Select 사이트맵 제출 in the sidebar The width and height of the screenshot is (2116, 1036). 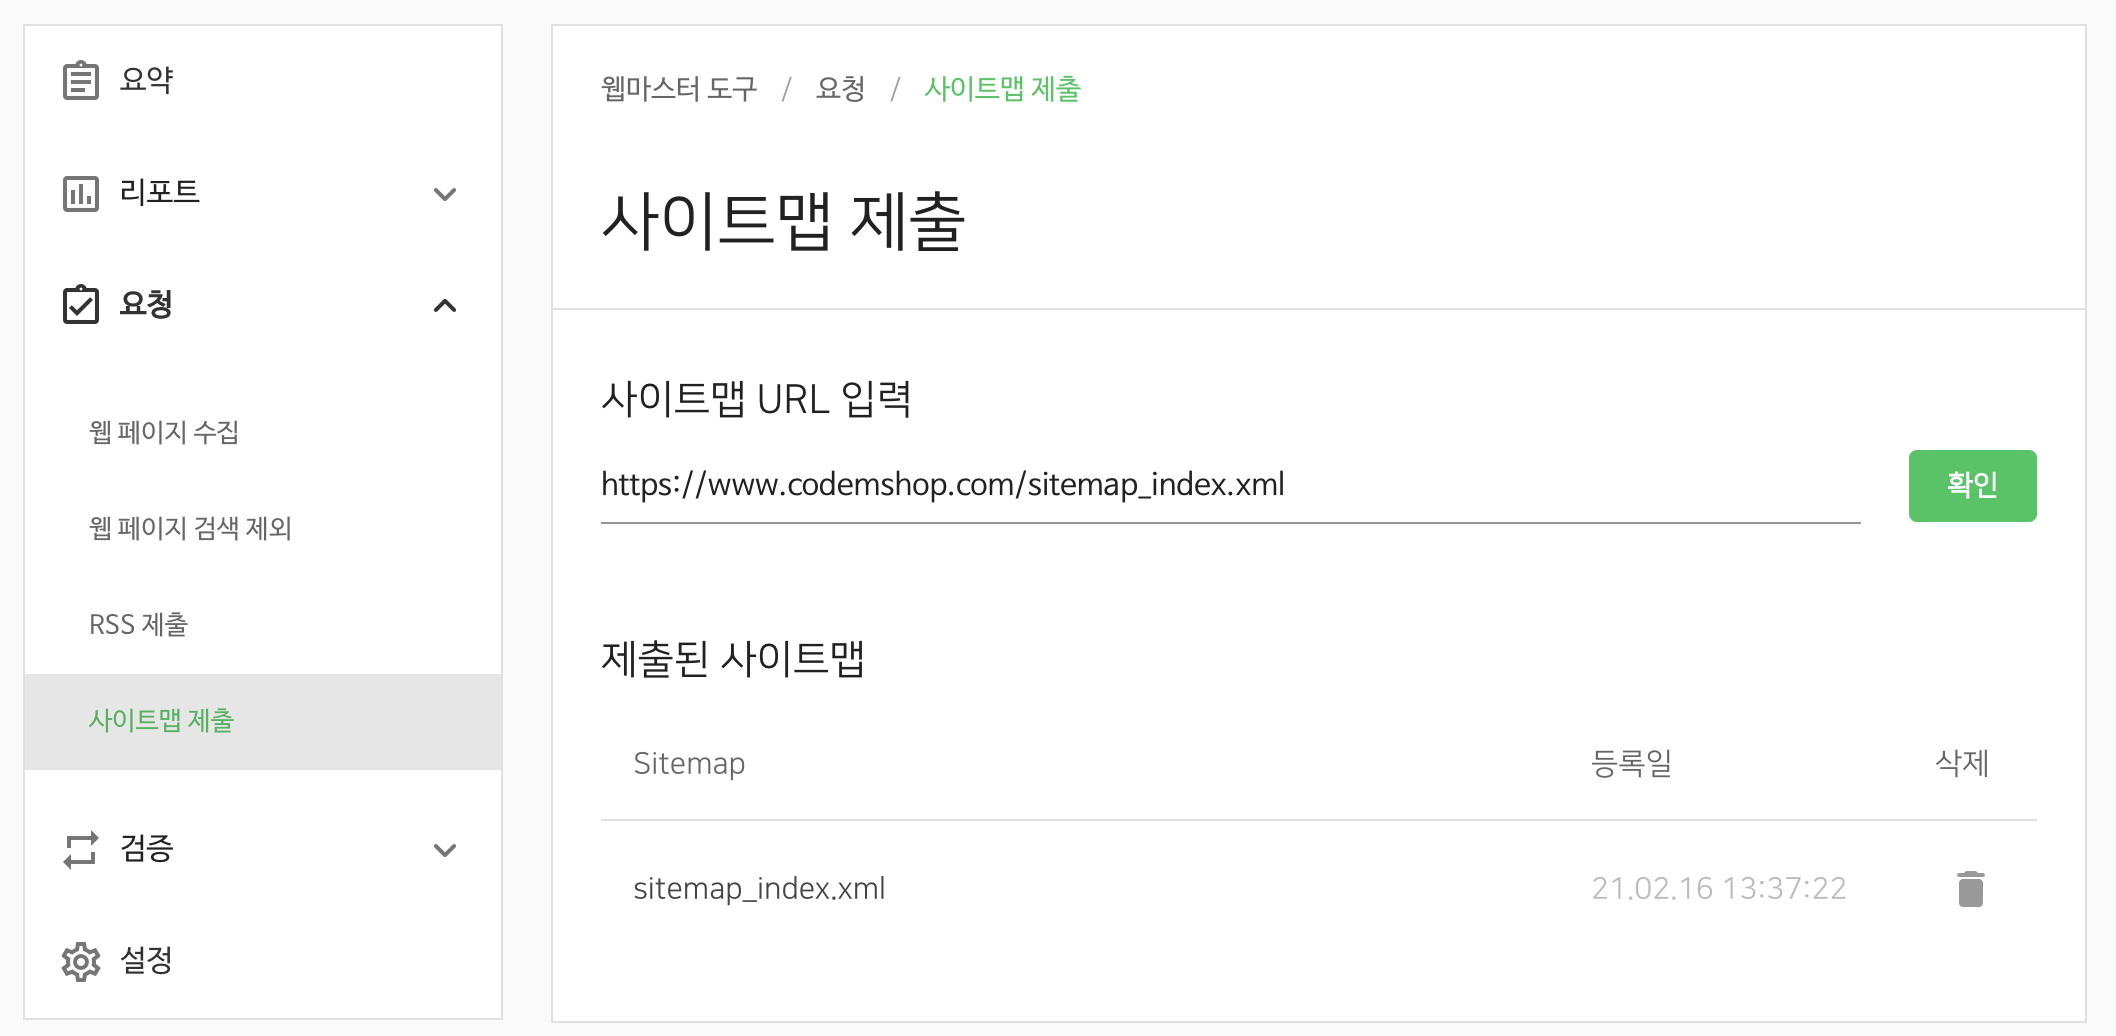pyautogui.click(x=163, y=720)
